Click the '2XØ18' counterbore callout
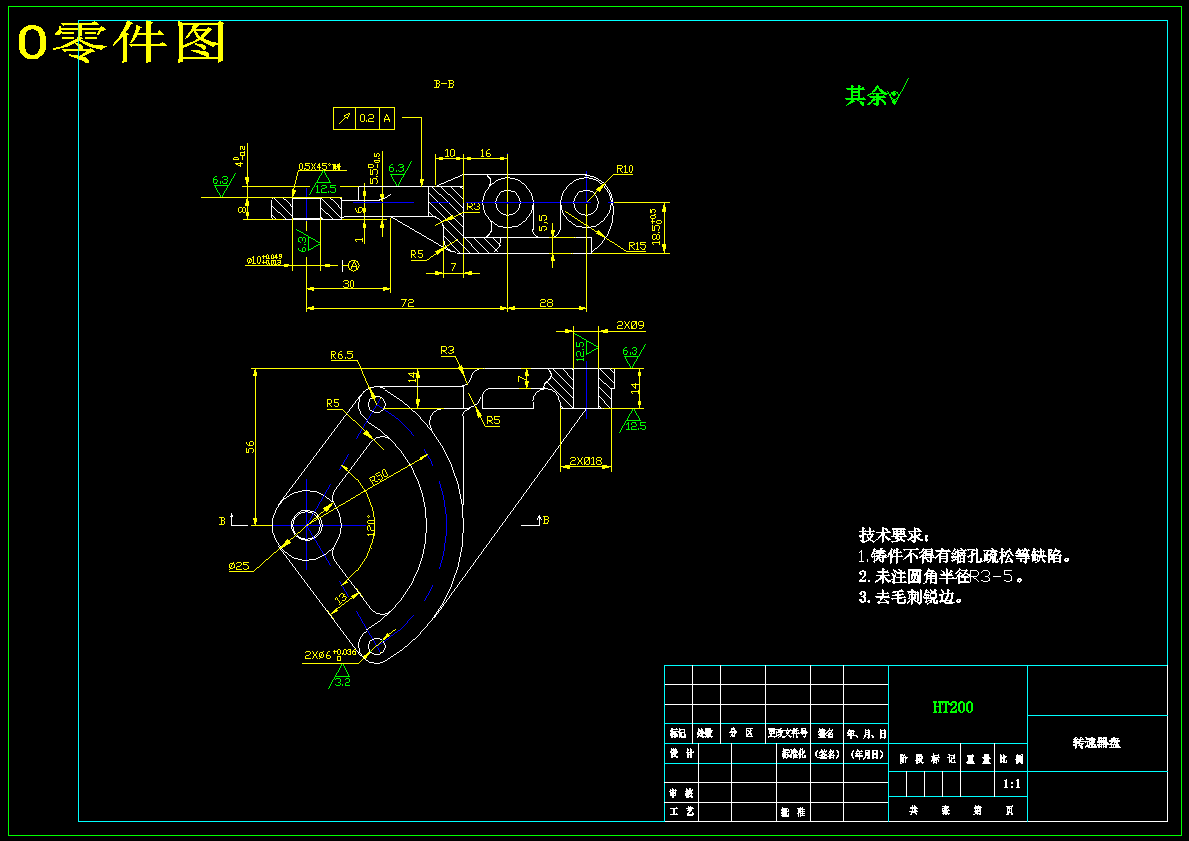Viewport: 1189px width, 841px height. pos(586,460)
